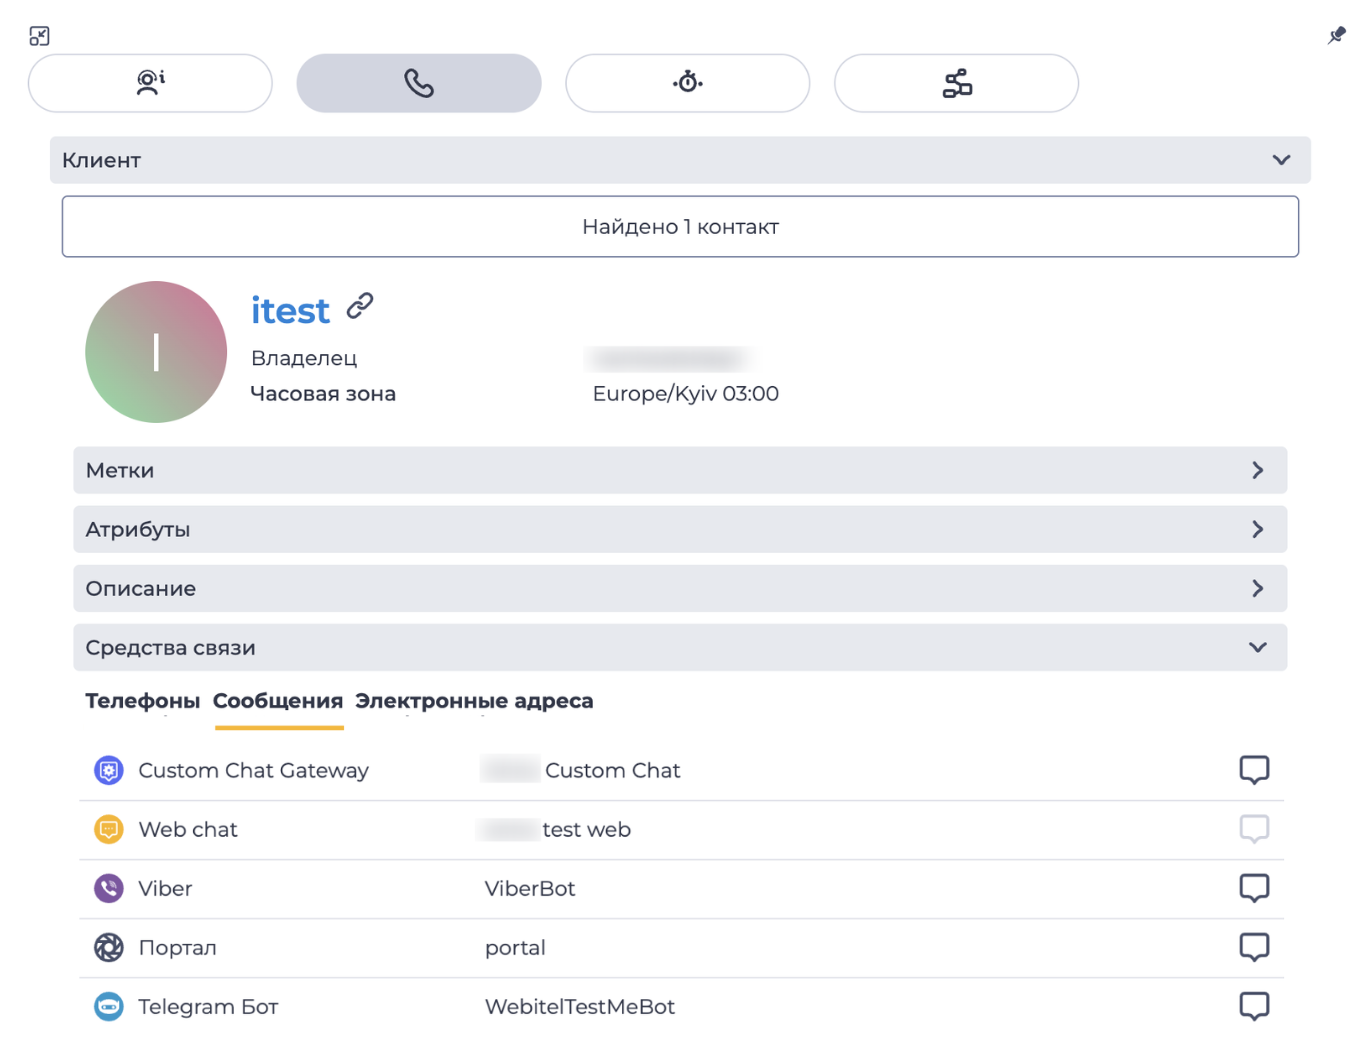Expand the Атрибуты section
This screenshot has width=1370, height=1060.
pyautogui.click(x=680, y=529)
